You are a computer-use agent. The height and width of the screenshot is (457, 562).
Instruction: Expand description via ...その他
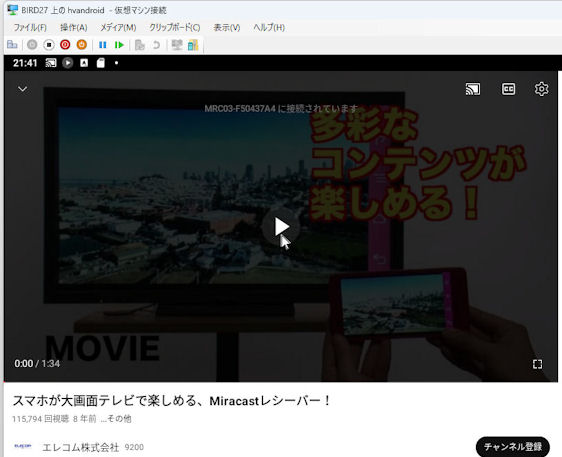point(116,419)
